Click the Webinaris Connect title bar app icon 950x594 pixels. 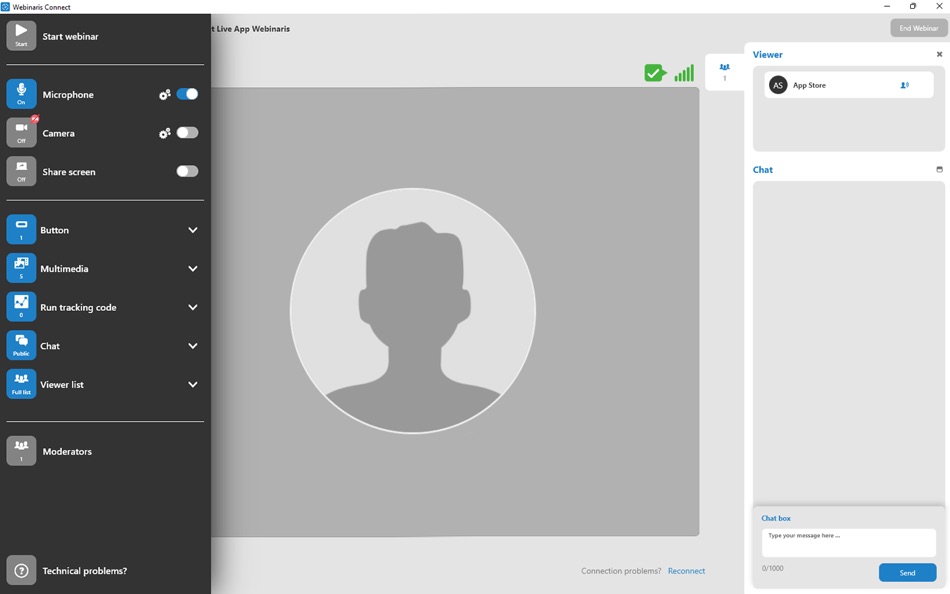tap(5, 7)
